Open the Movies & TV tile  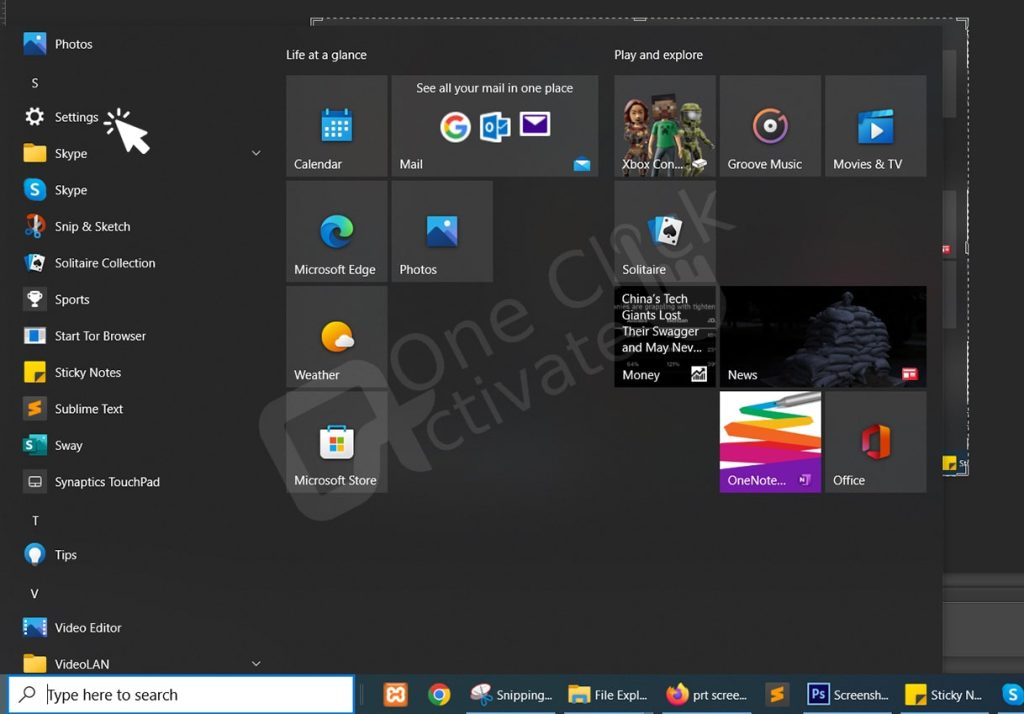click(876, 126)
